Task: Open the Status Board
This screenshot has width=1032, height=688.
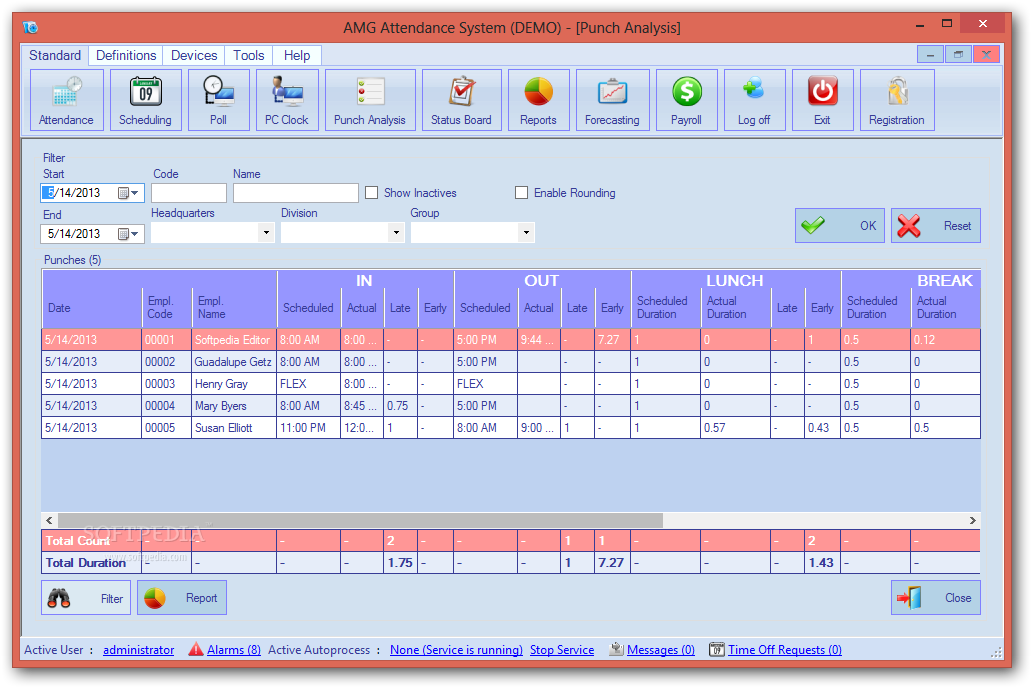Action: click(x=461, y=100)
